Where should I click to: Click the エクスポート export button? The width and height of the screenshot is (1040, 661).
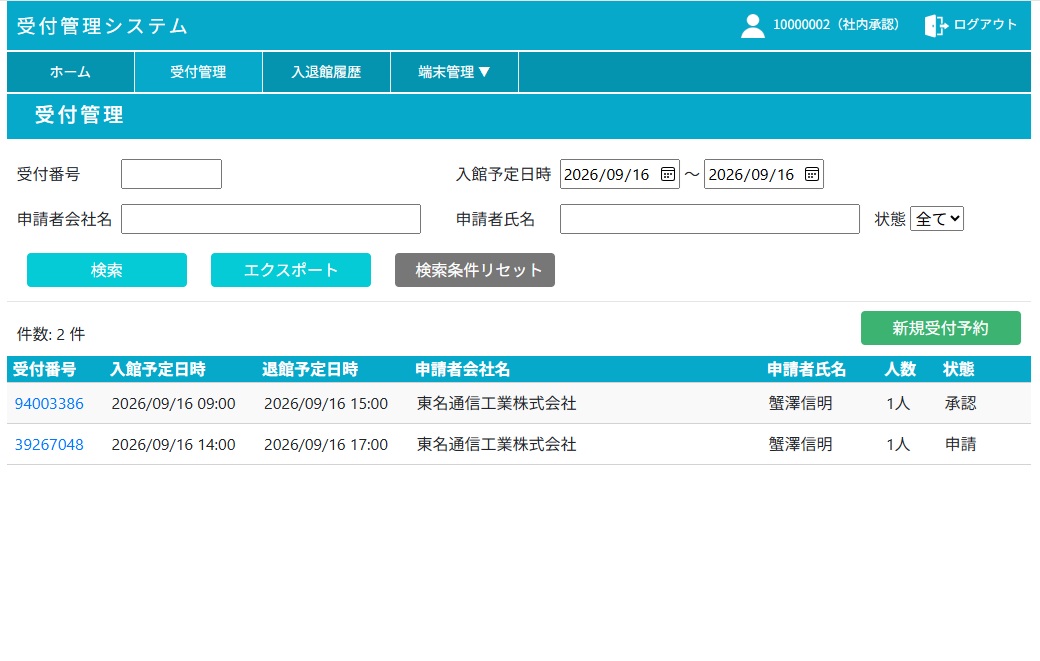tap(291, 270)
